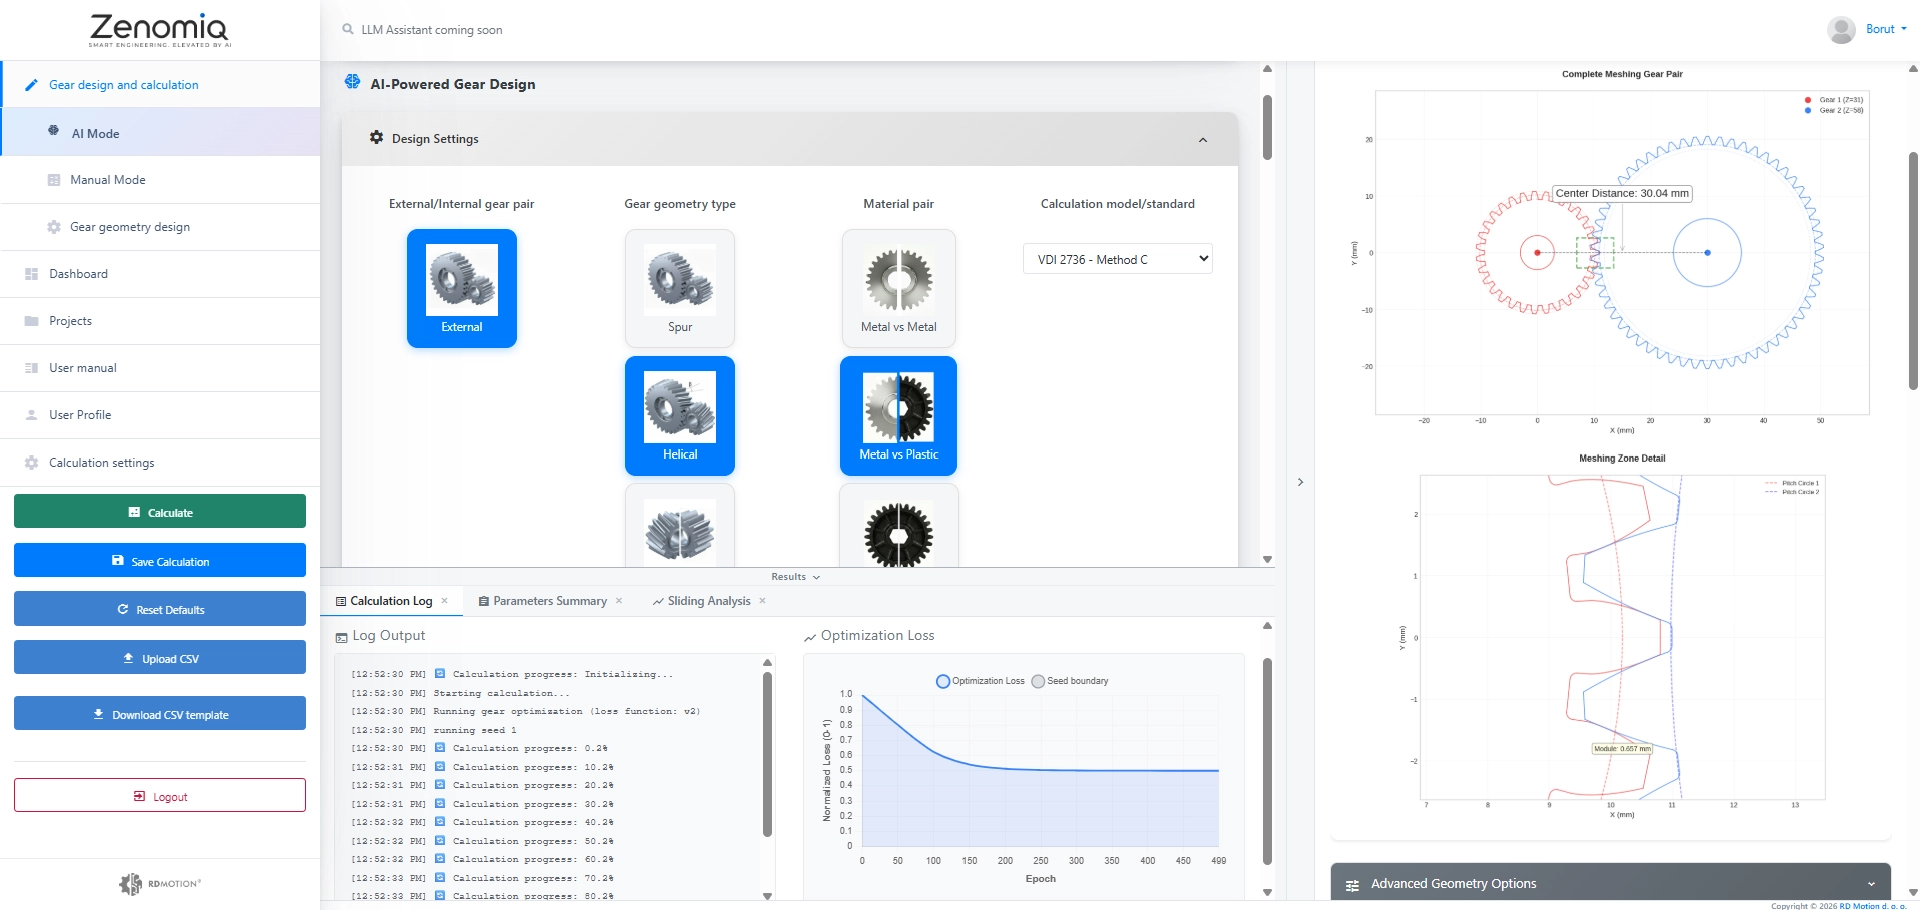Click the Dashboard grid icon
The height and width of the screenshot is (910, 1920).
click(31, 274)
